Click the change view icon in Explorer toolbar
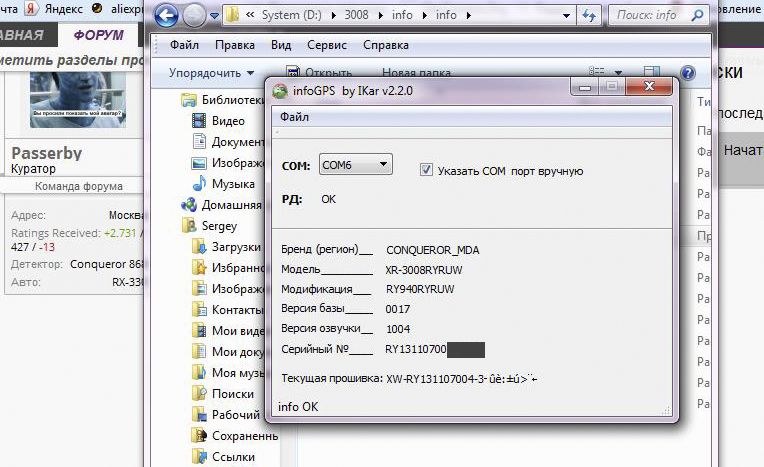764x467 pixels. (x=597, y=73)
